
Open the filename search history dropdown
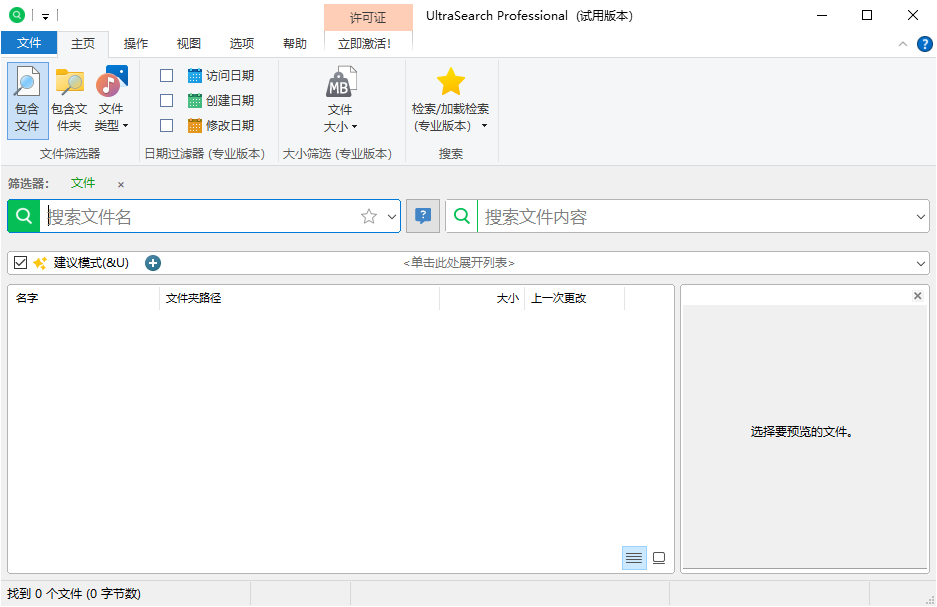pyautogui.click(x=391, y=216)
